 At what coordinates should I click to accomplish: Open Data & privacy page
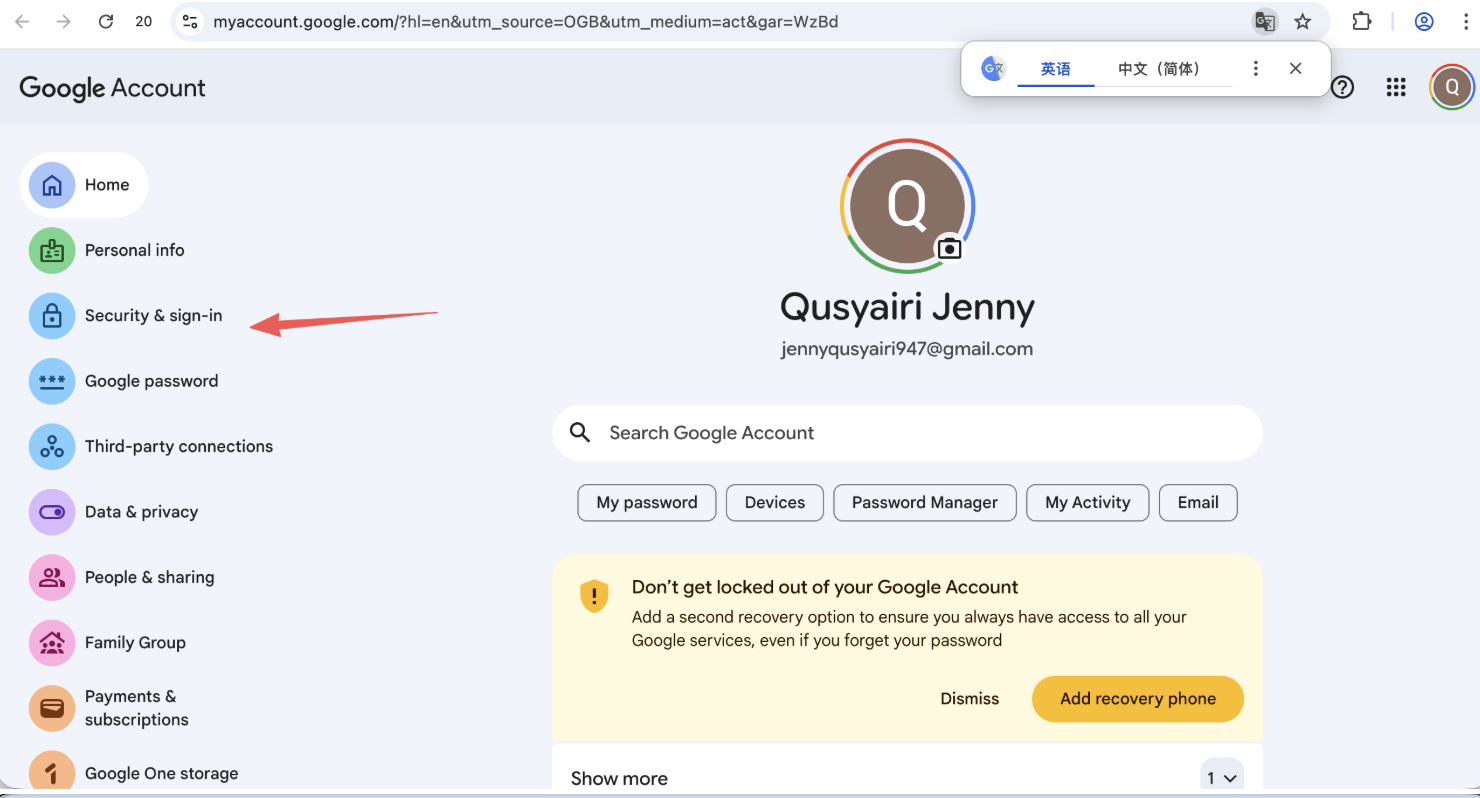coord(142,512)
